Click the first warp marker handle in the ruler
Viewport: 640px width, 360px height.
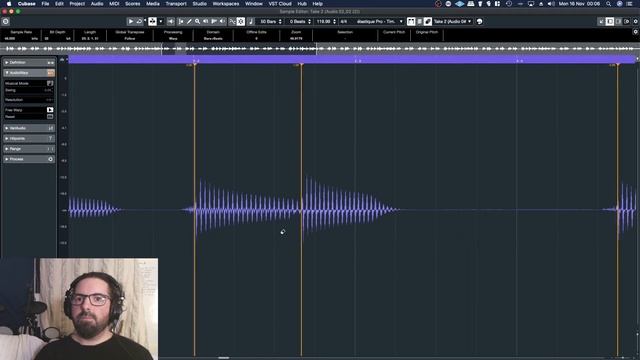[x=195, y=65]
